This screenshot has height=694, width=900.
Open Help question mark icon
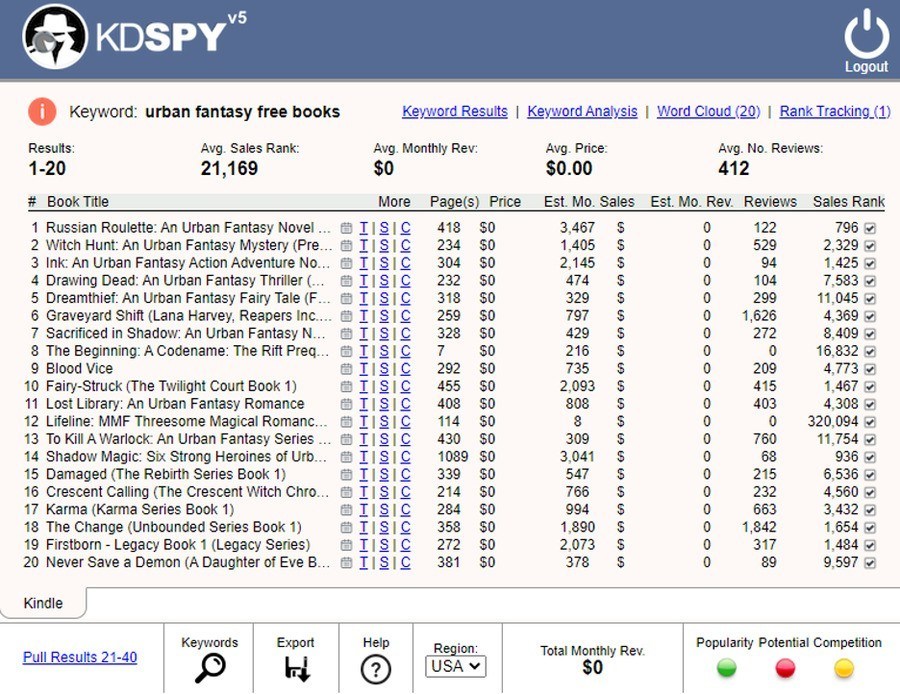375,668
